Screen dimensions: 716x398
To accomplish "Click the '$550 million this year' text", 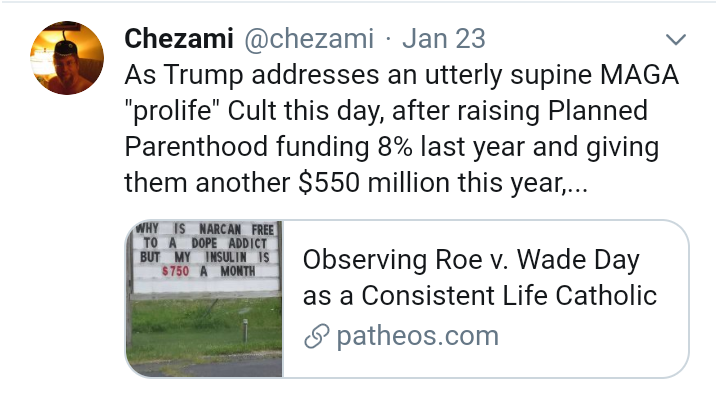I will [430, 183].
